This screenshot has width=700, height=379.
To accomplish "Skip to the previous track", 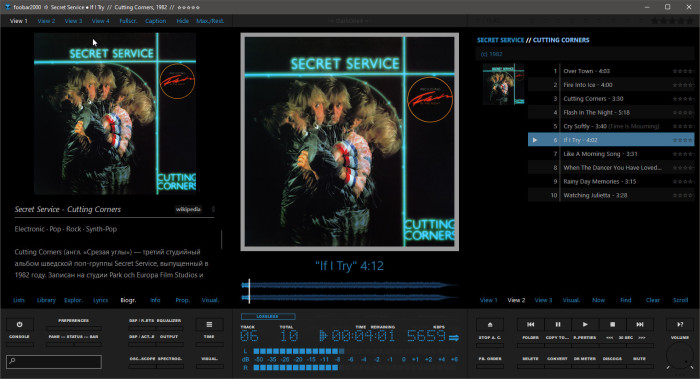I will click(x=530, y=325).
